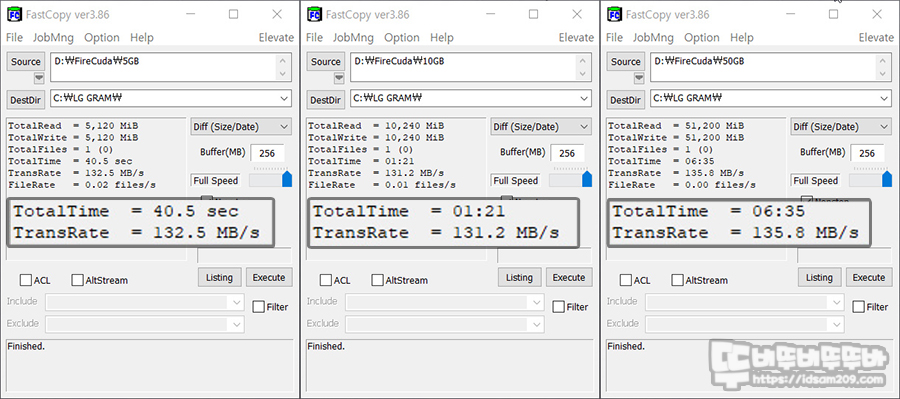Open Option menu in 10GB window
900x399 pixels.
coord(402,38)
